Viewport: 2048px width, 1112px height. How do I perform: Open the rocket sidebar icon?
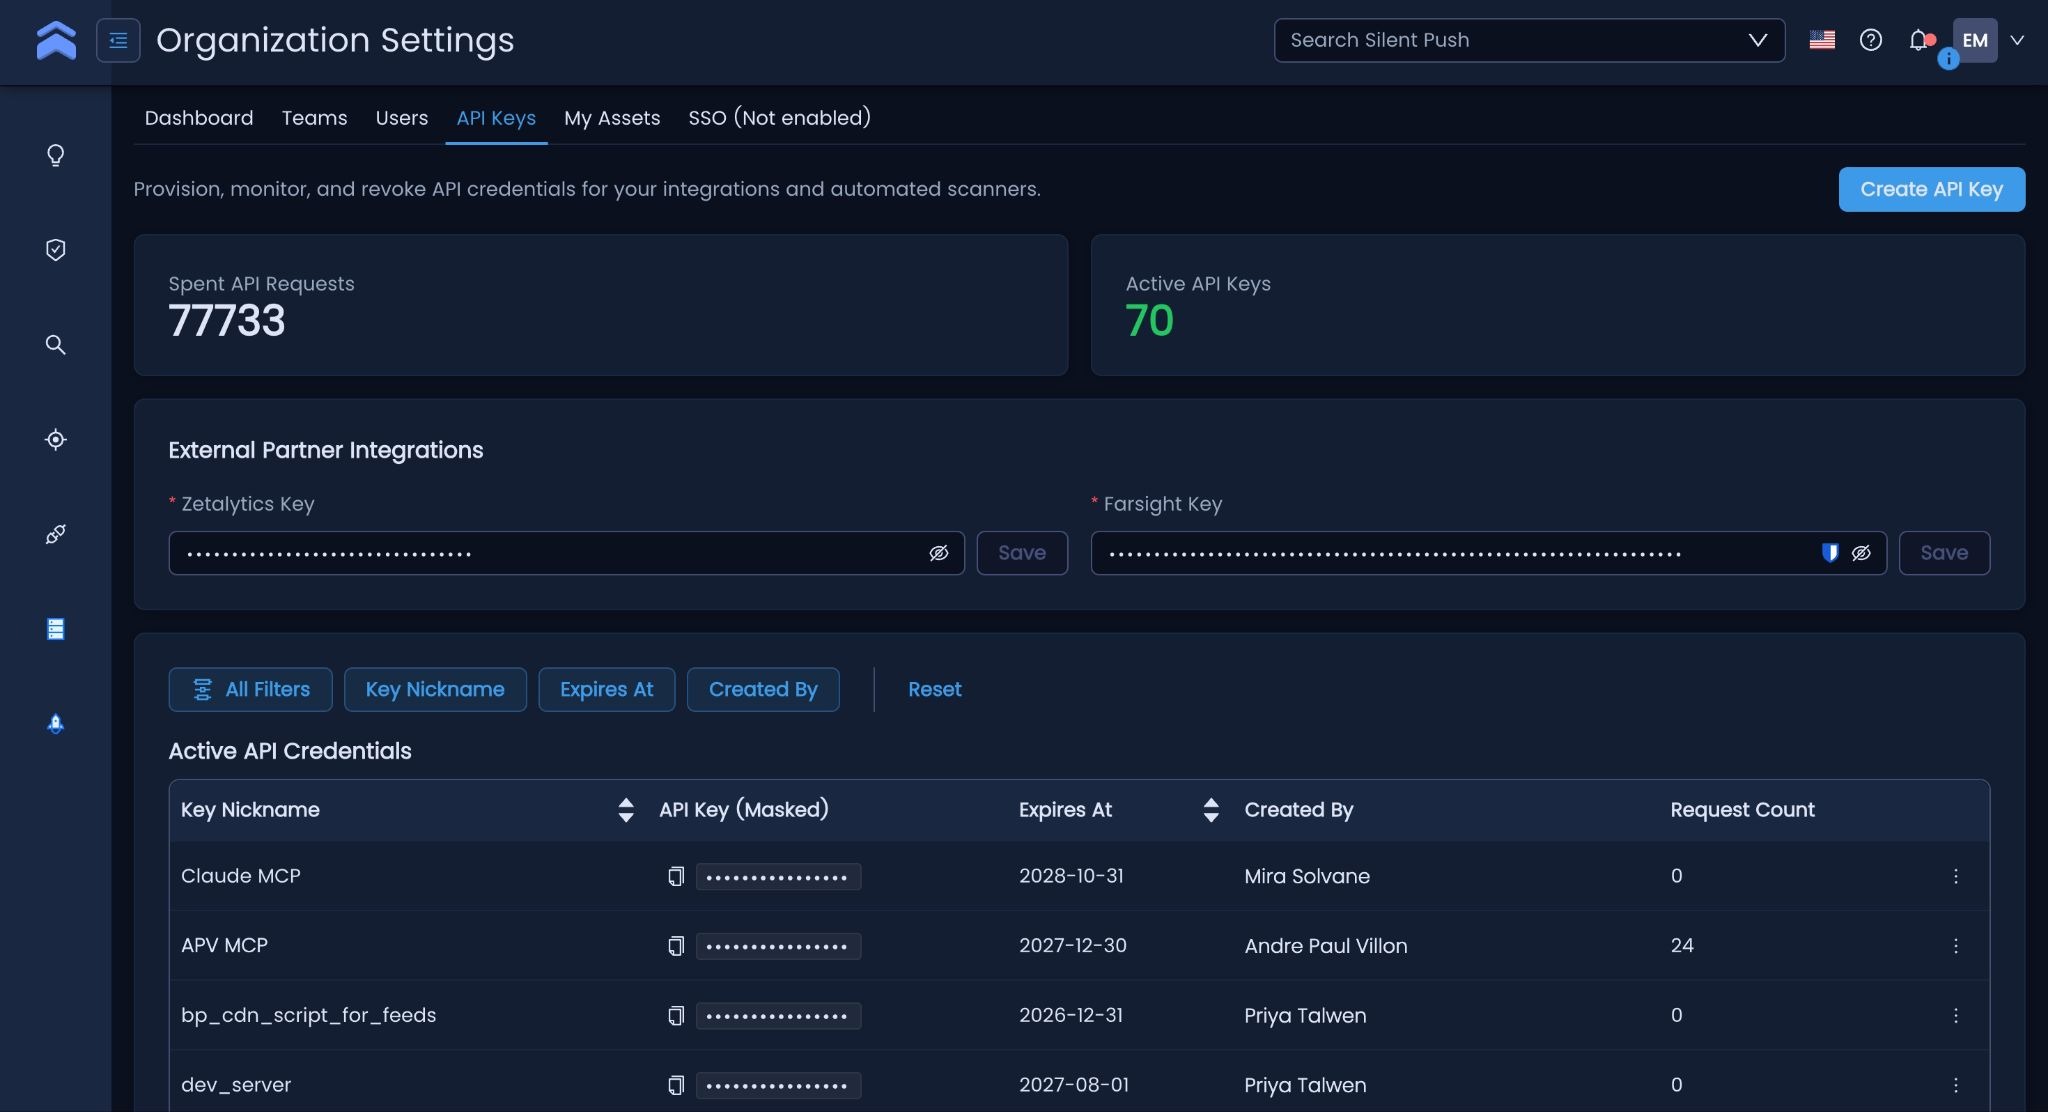(56, 723)
